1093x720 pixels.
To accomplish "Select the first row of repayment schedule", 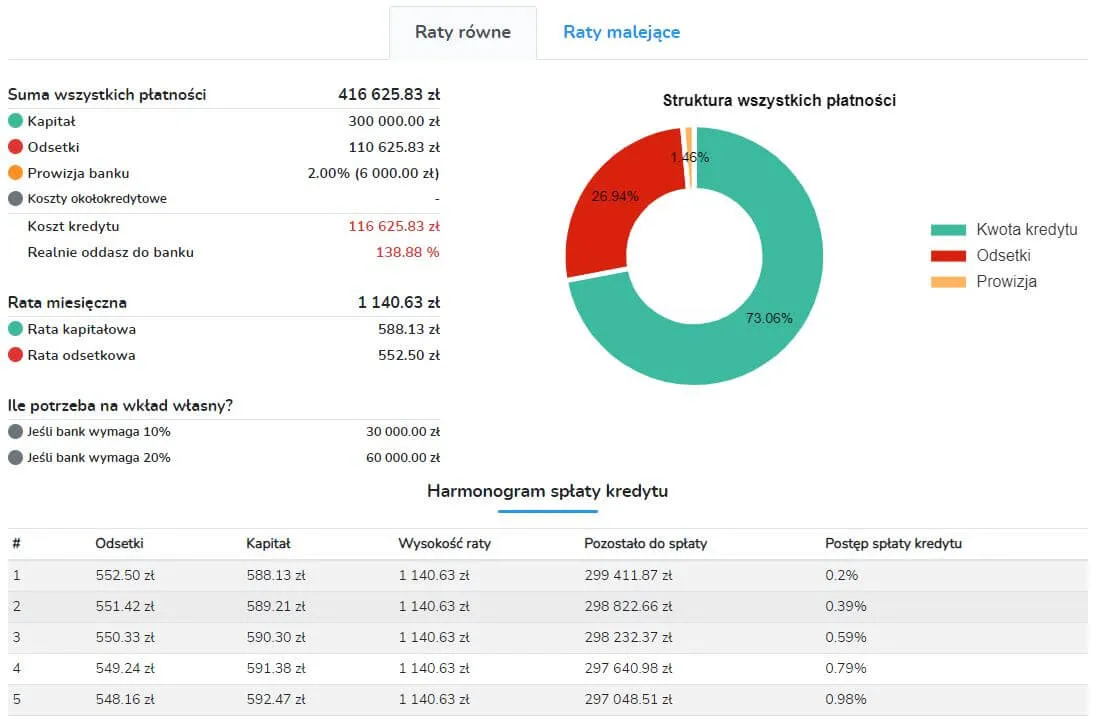I will 546,575.
